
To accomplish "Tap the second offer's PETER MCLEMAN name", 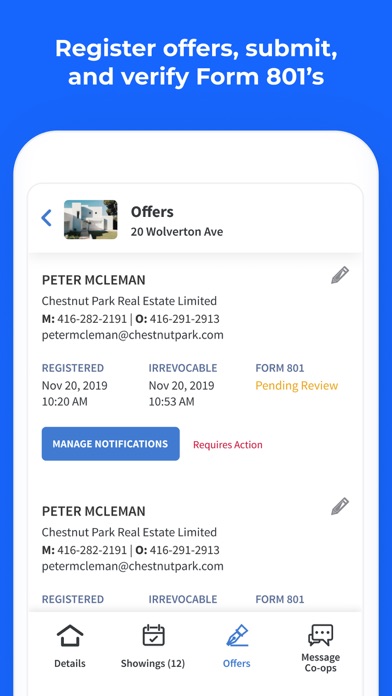I will [x=94, y=511].
